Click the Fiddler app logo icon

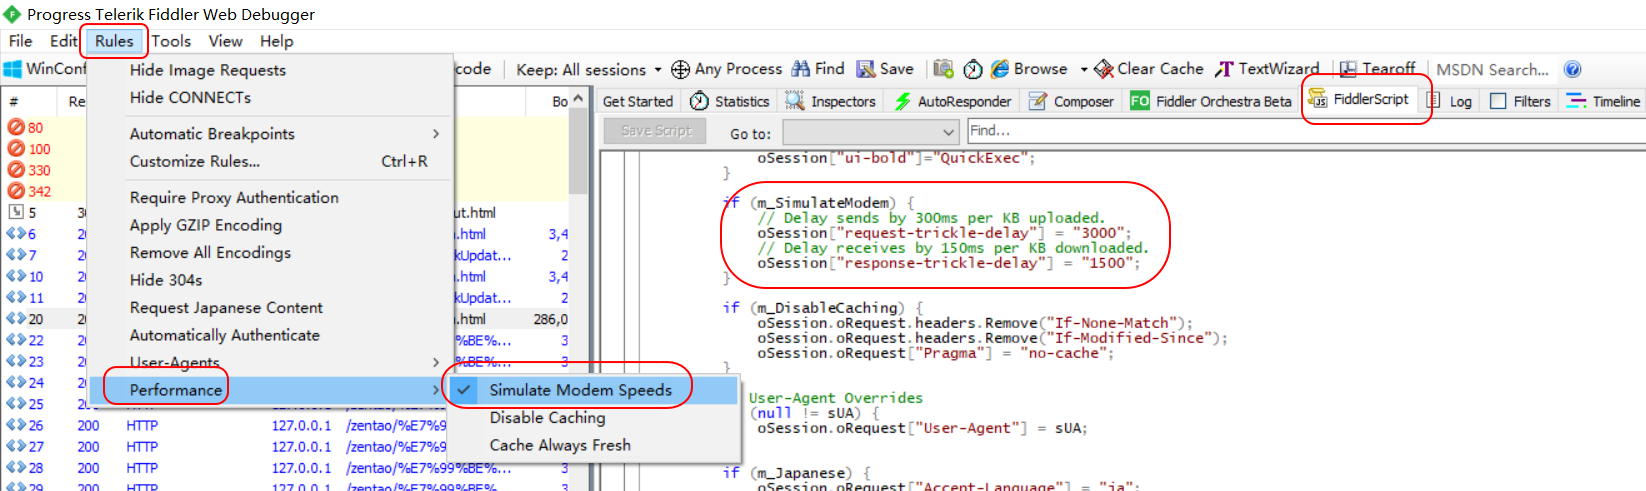[12, 14]
